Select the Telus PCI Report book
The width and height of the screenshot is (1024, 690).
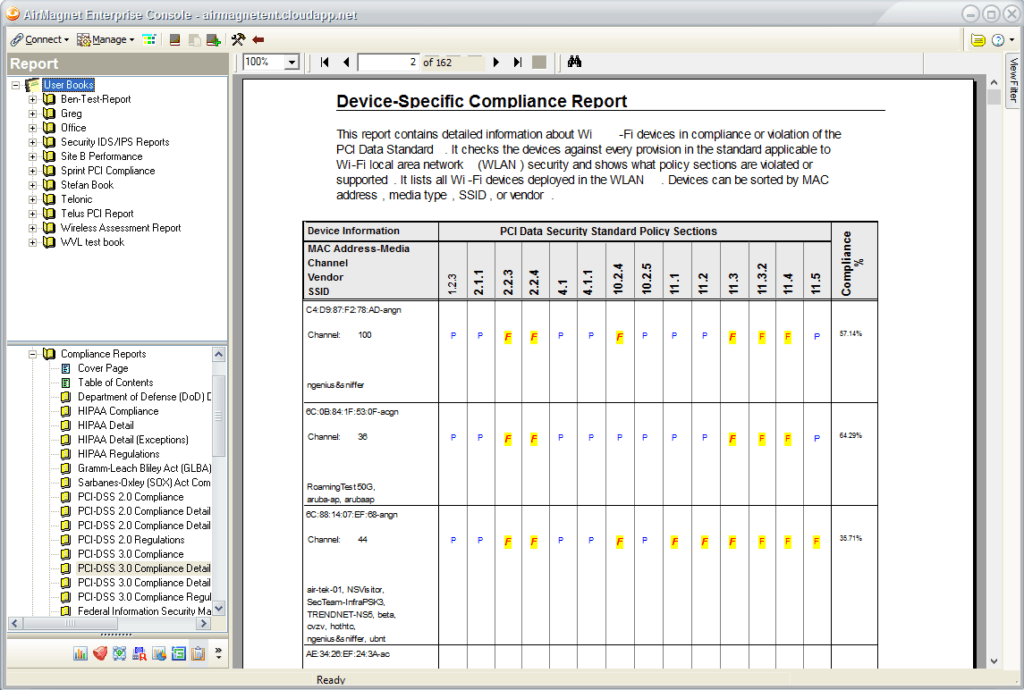pyautogui.click(x=97, y=214)
